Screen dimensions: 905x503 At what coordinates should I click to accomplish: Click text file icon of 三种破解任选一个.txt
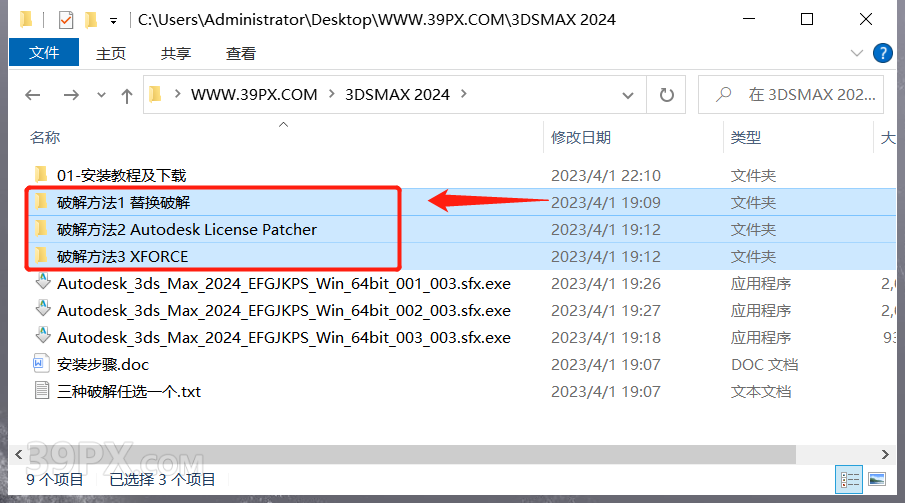[x=42, y=390]
